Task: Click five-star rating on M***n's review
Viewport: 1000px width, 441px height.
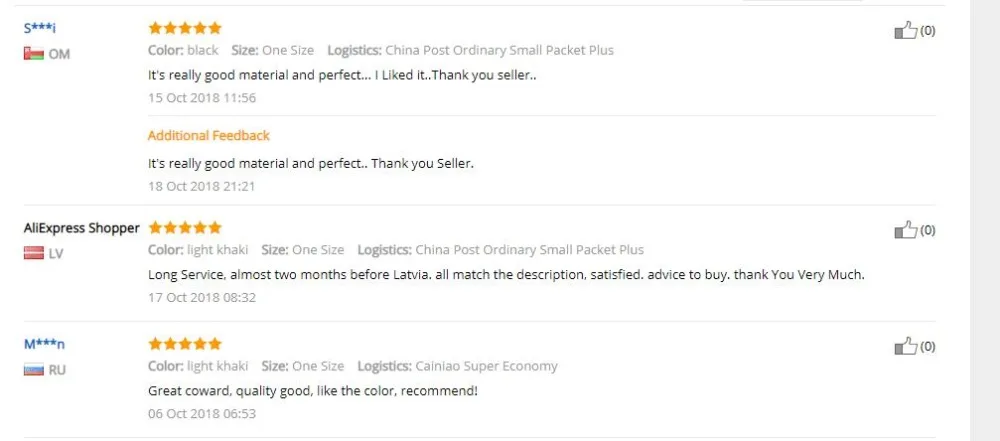Action: pyautogui.click(x=185, y=344)
